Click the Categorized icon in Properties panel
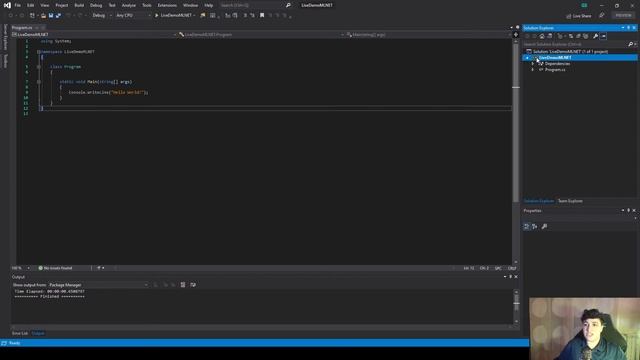The width and height of the screenshot is (640, 360). pos(527,227)
